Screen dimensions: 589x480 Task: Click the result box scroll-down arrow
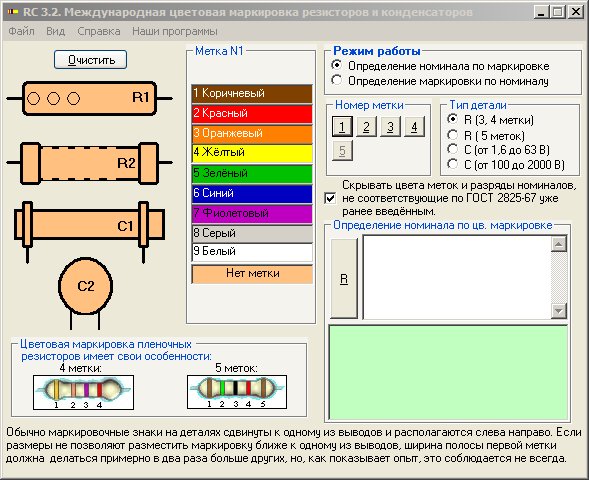pos(559,311)
